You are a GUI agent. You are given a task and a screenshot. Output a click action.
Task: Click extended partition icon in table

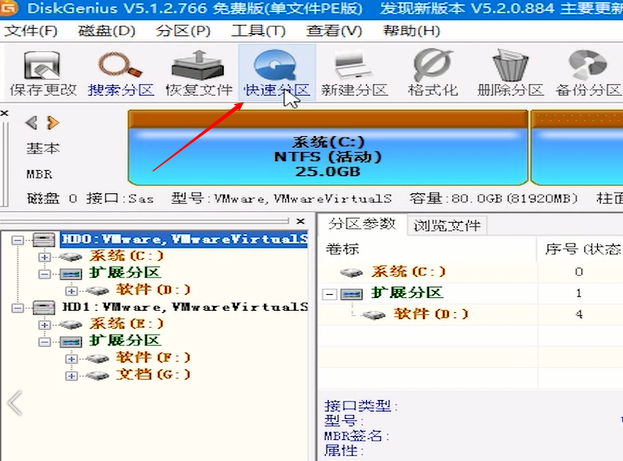(x=352, y=294)
